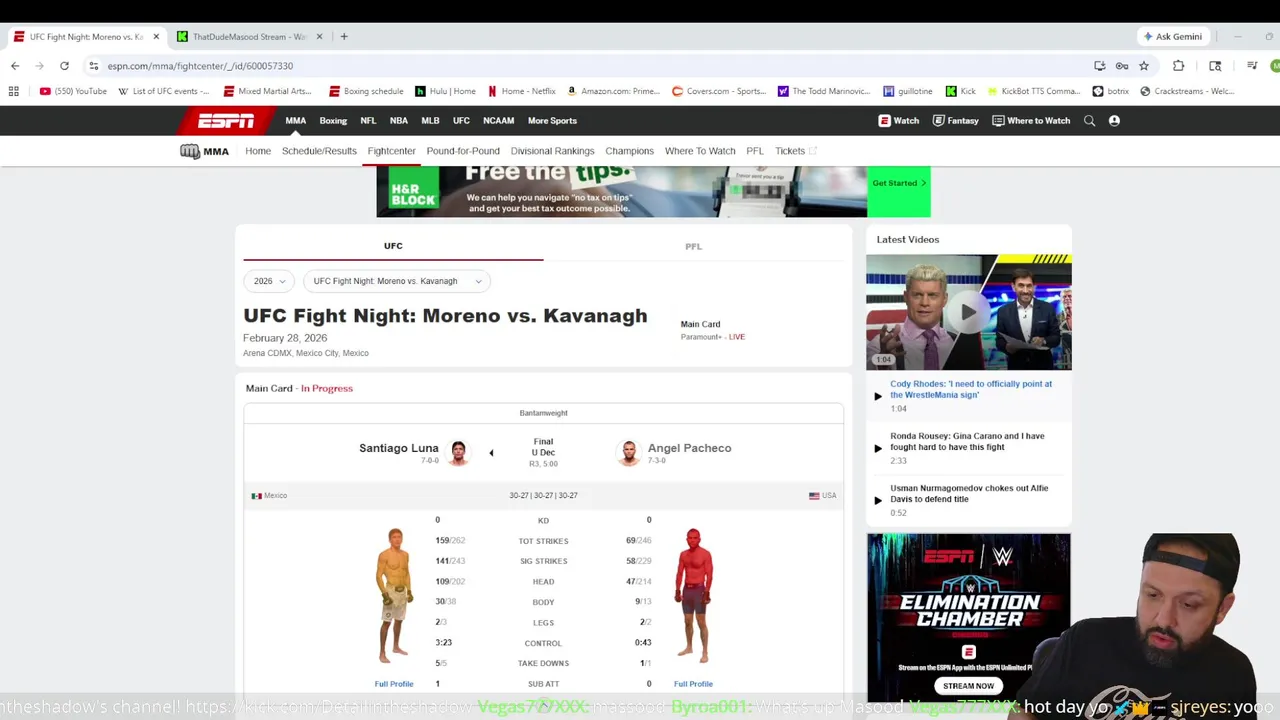Screen dimensions: 1280x720
Task: Open the 2026 year dropdown
Action: click(x=270, y=281)
